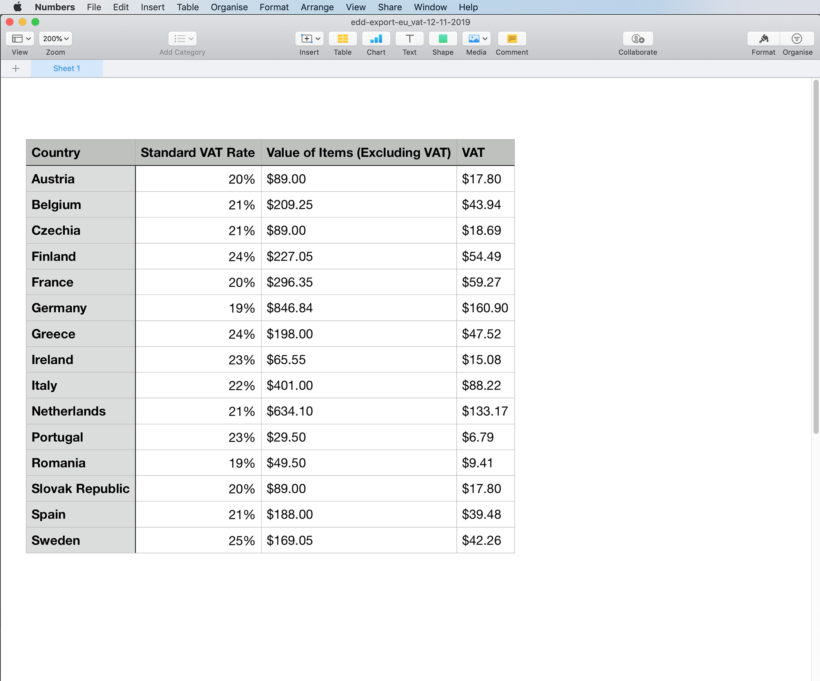Open the Arrange menu

(316, 7)
